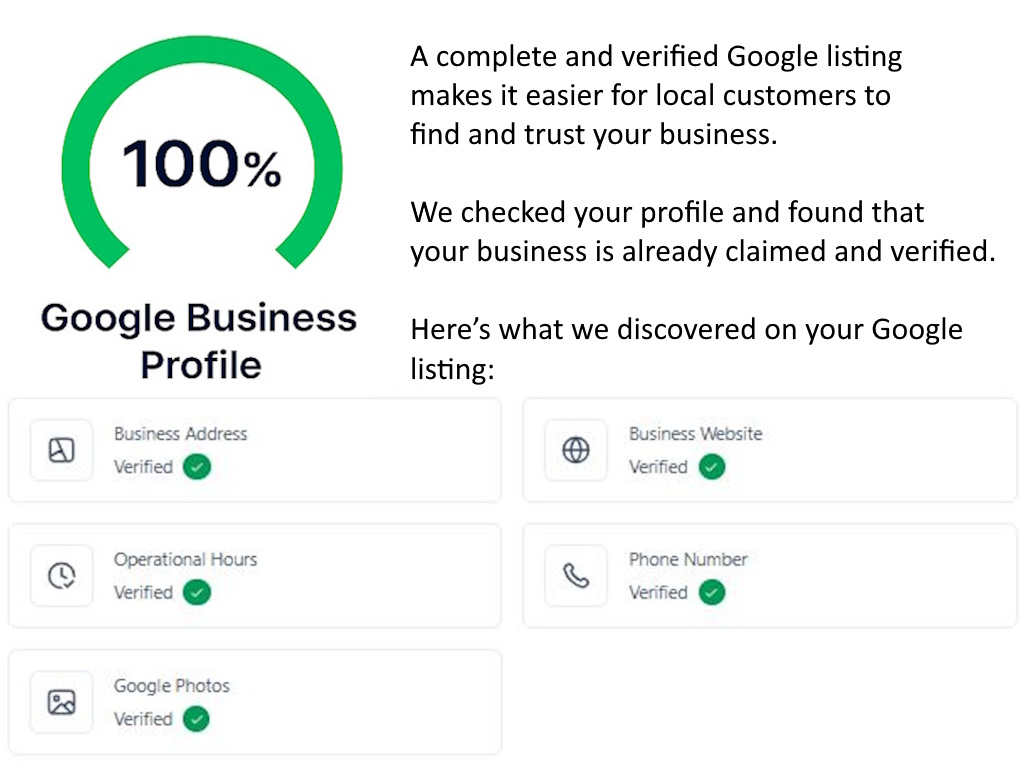The height and width of the screenshot is (768, 1024).
Task: Click the Verified text under Business Website
Action: pos(658,467)
